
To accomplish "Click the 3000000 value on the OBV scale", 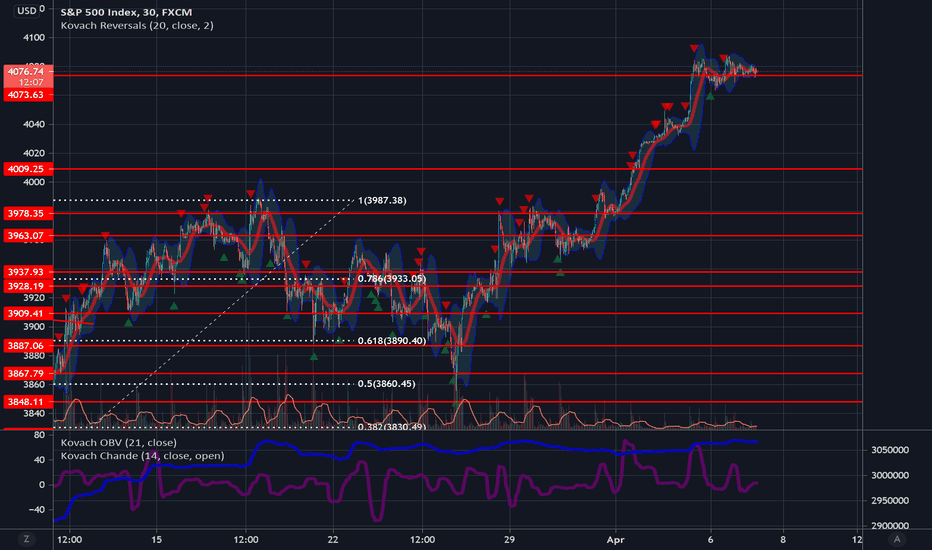I will [890, 475].
